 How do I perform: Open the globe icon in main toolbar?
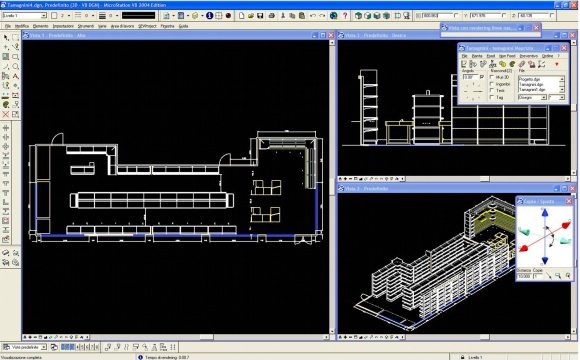334,16
